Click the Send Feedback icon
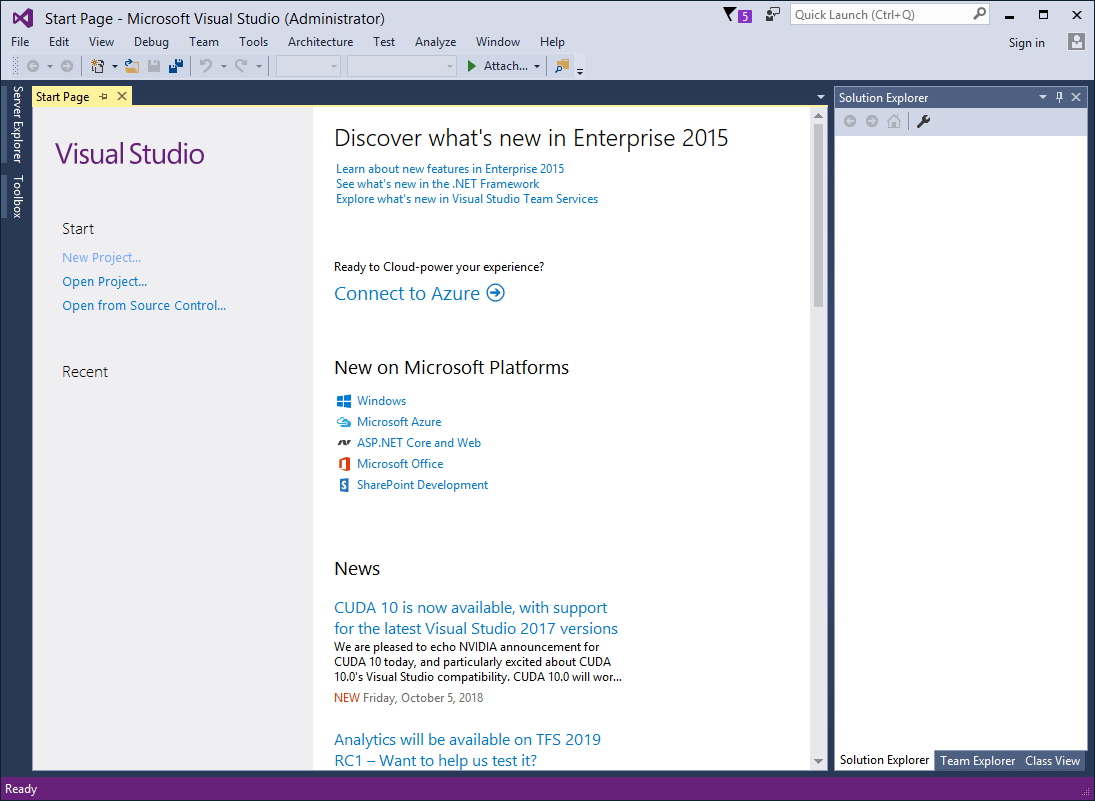The height and width of the screenshot is (801, 1095). pyautogui.click(x=772, y=15)
